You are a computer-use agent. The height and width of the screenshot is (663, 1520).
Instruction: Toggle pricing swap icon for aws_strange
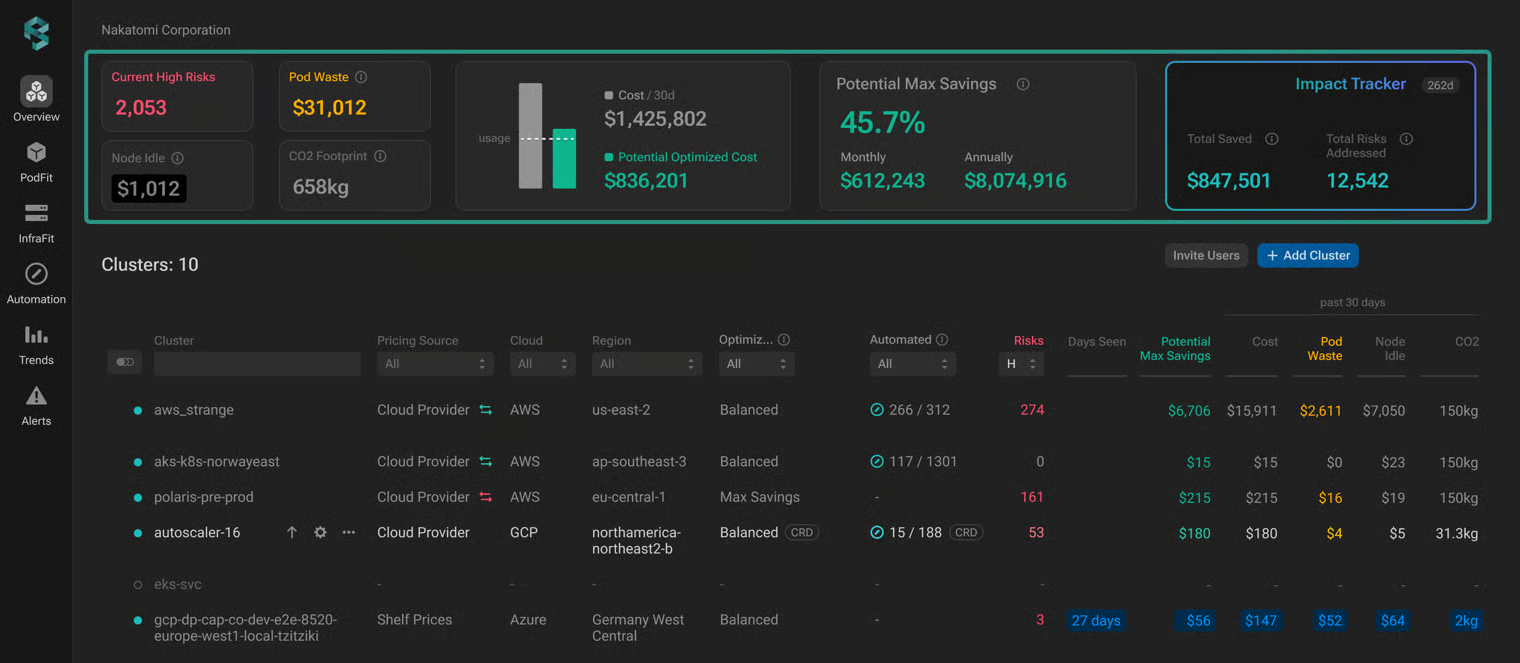coord(486,410)
